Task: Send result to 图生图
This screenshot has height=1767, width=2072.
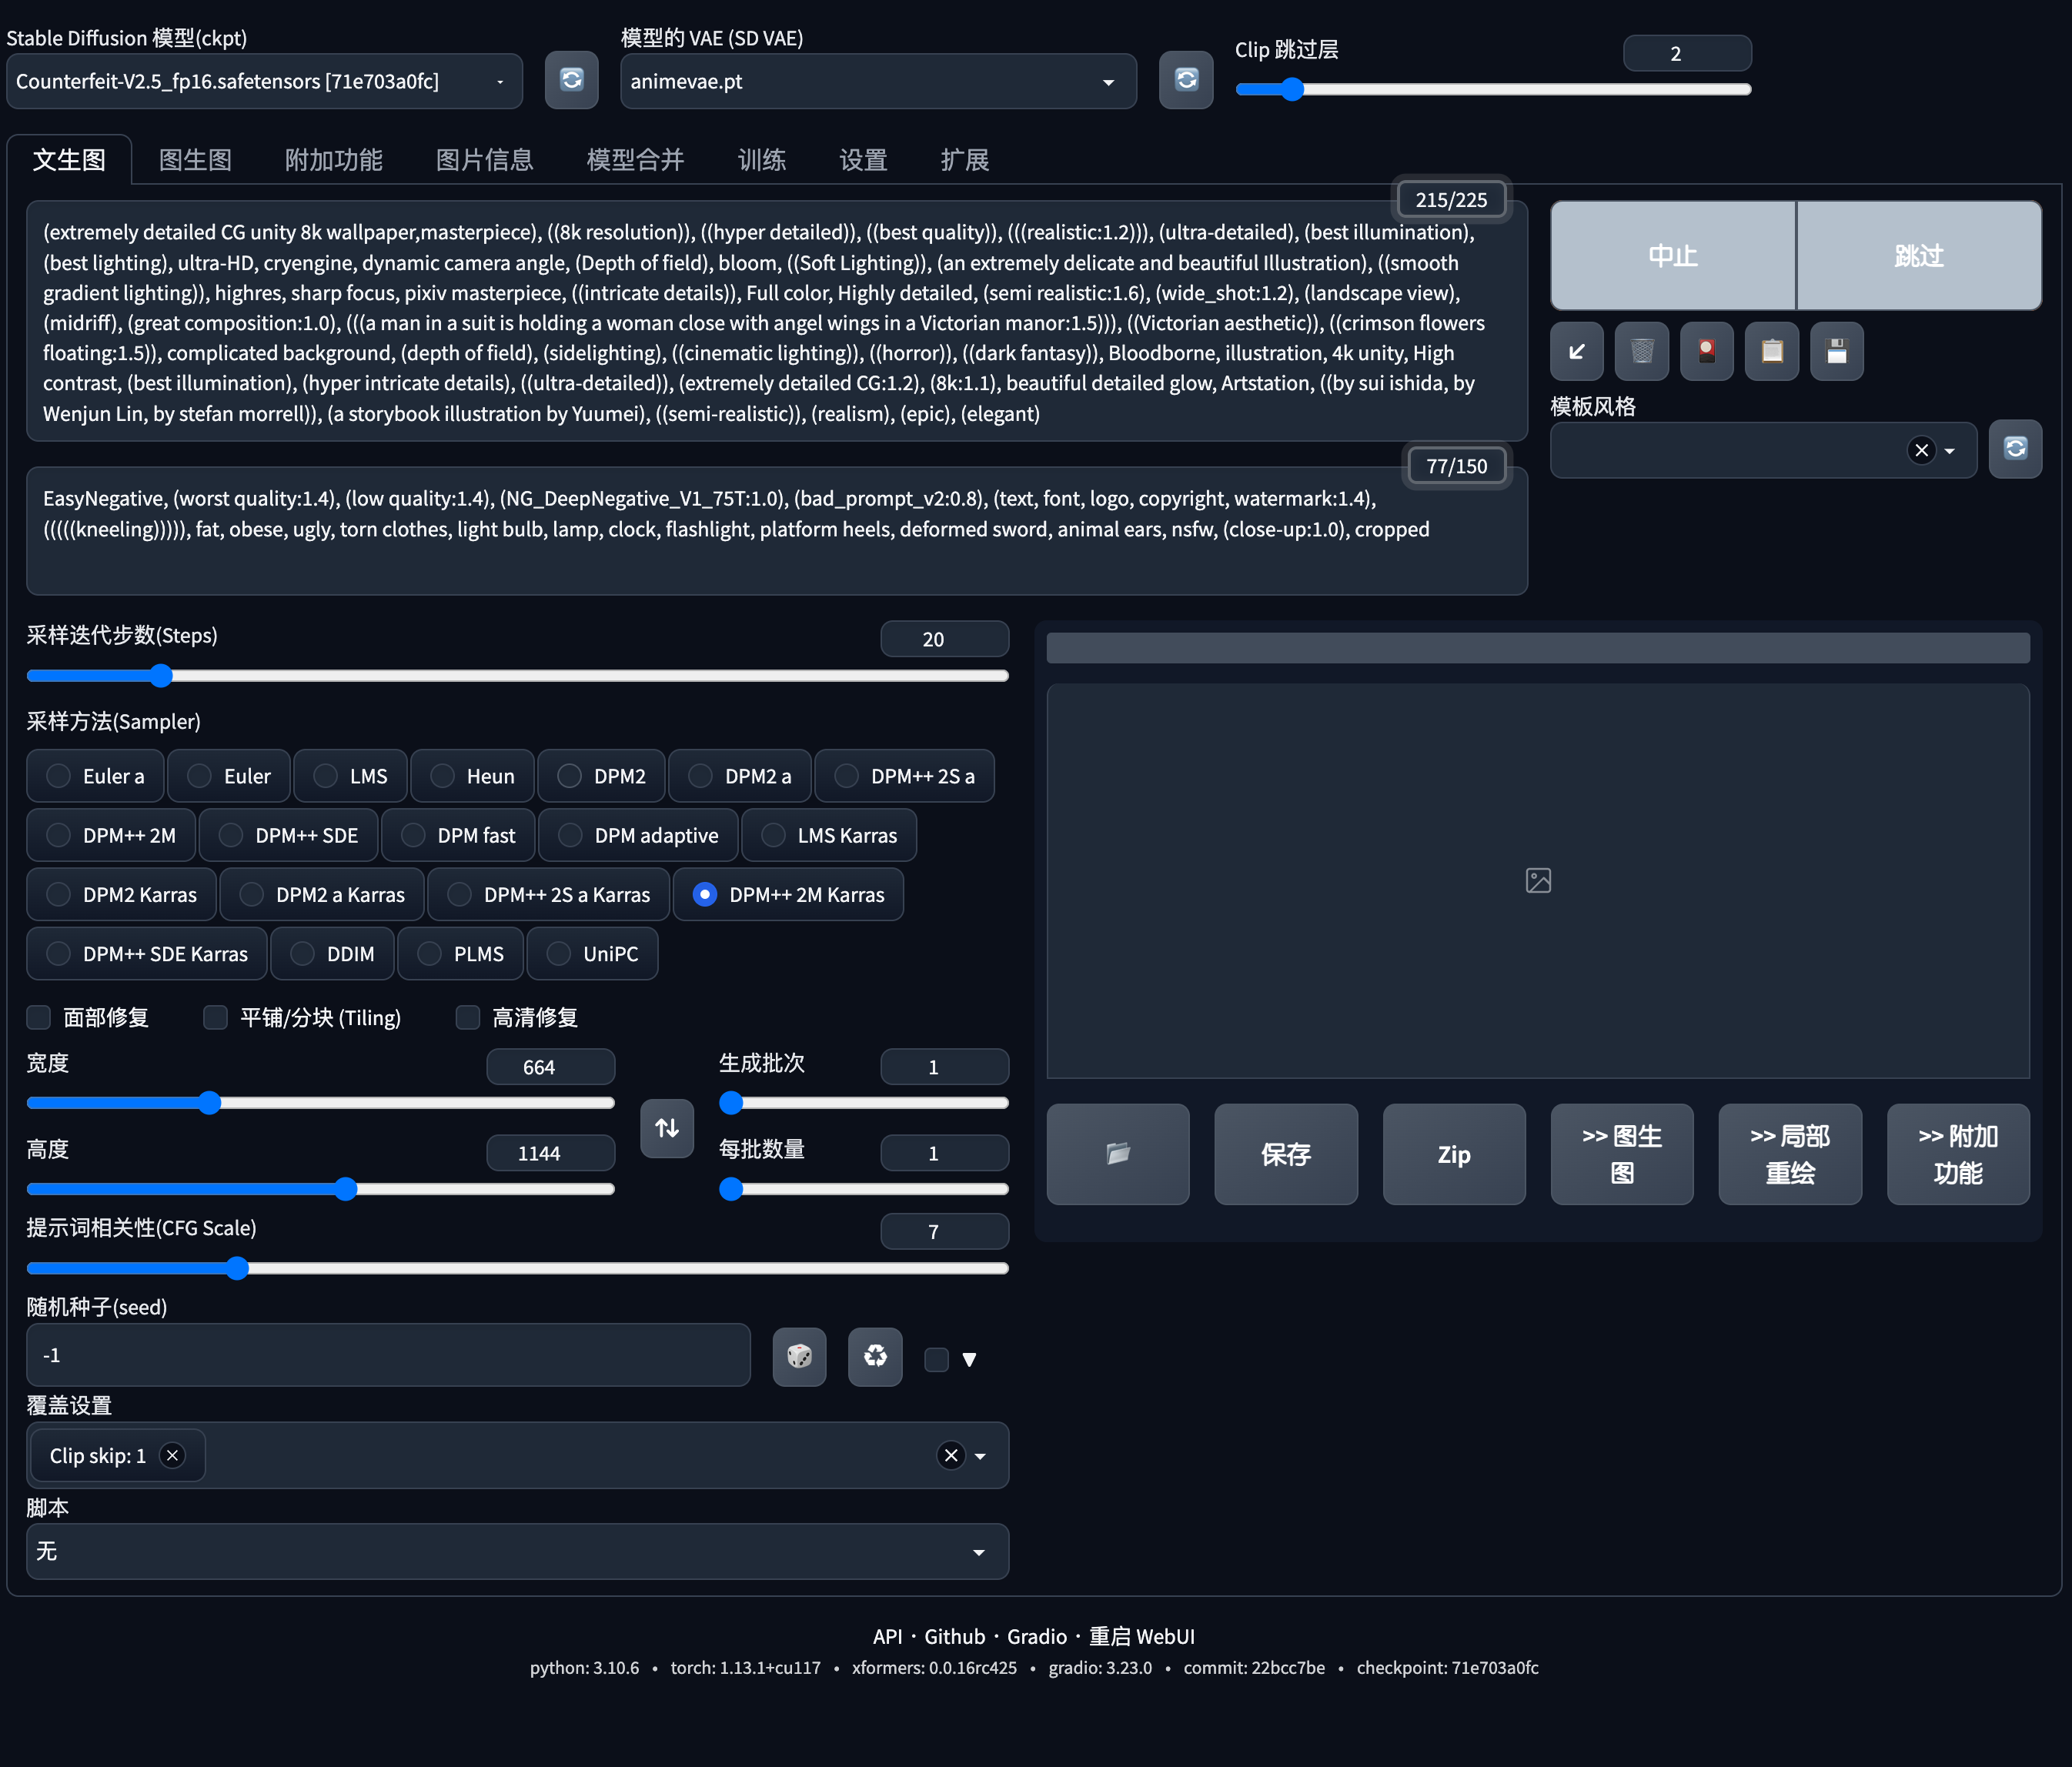Action: (x=1622, y=1154)
